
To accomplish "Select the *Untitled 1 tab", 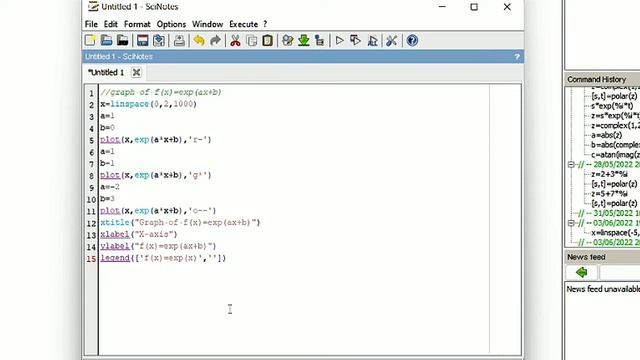I will click(106, 72).
